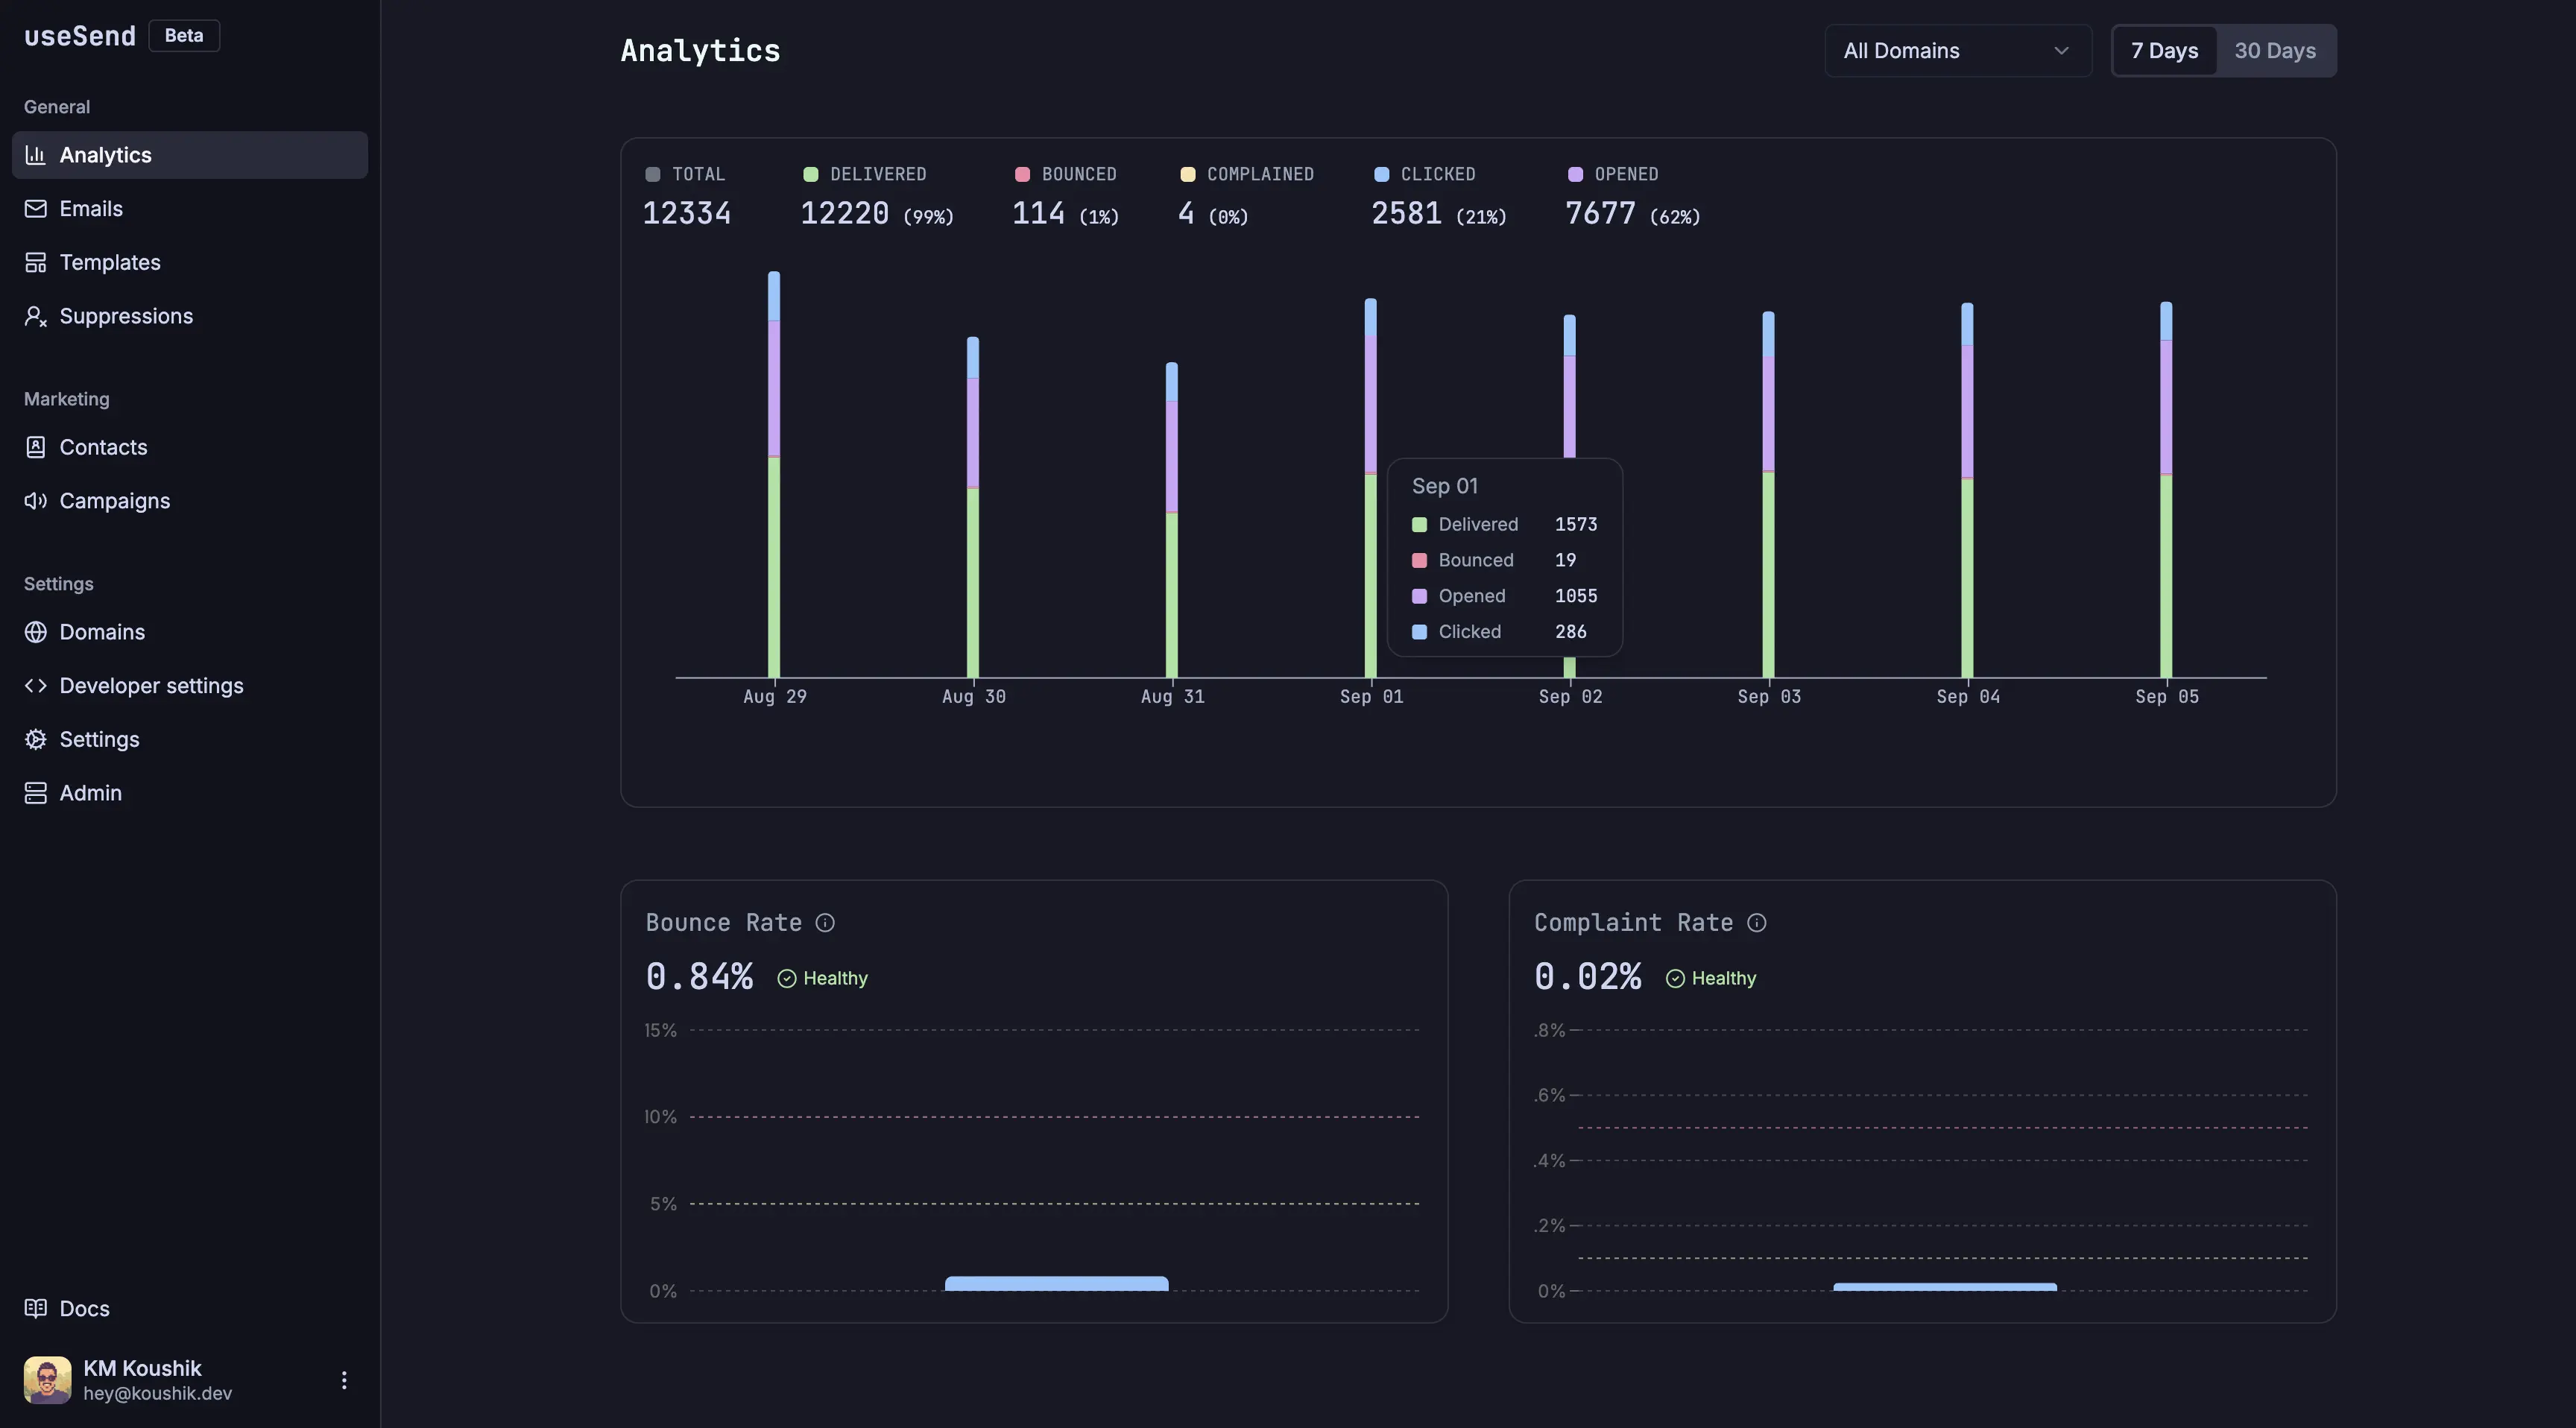2576x1428 pixels.
Task: Click the KM Koushik profile entry
Action: pyautogui.click(x=141, y=1379)
